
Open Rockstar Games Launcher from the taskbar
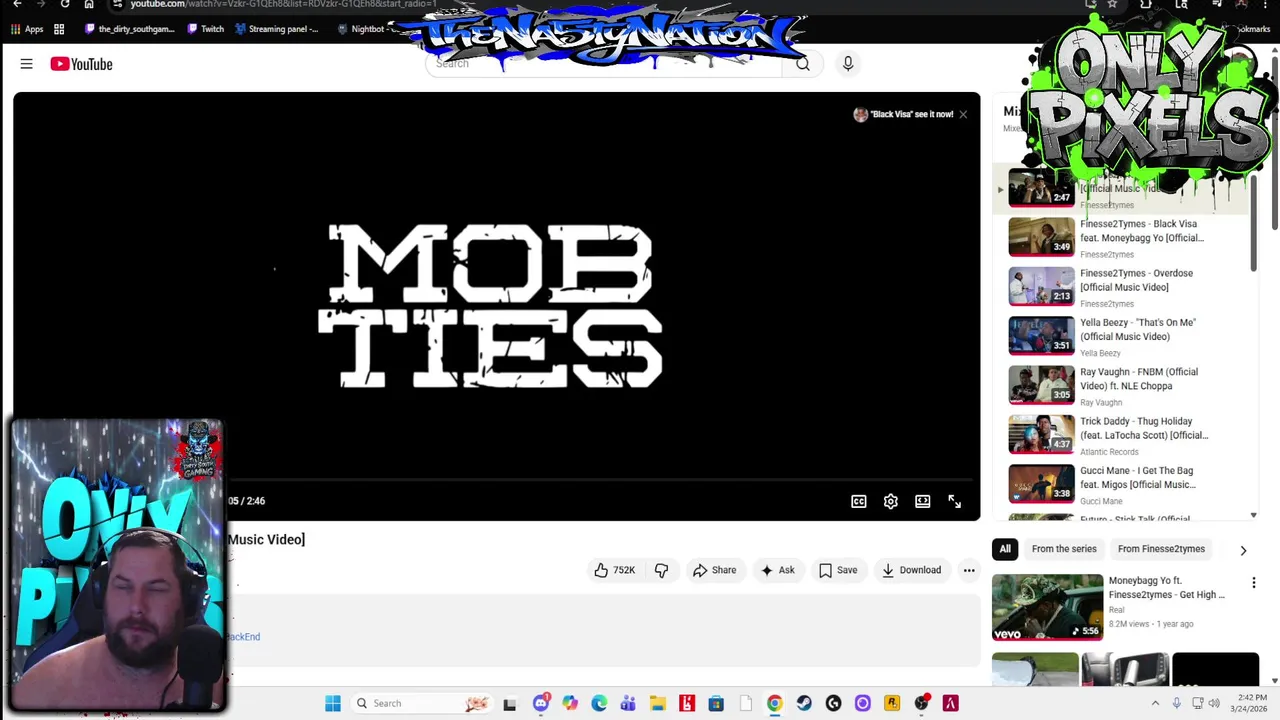[x=892, y=704]
